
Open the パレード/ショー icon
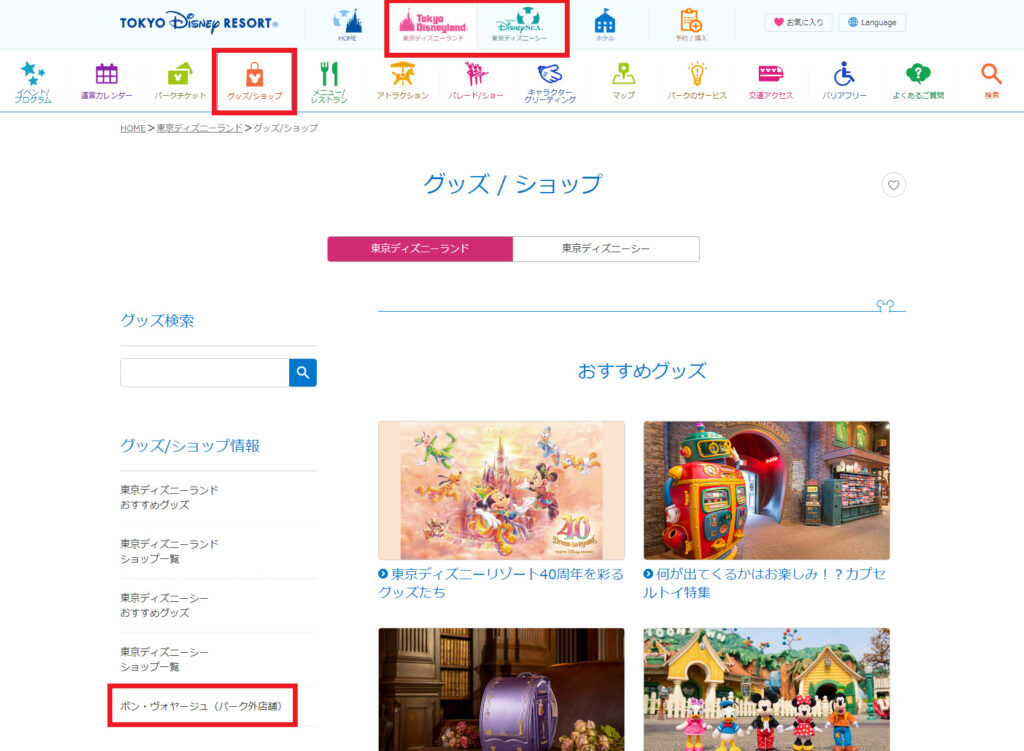point(476,82)
